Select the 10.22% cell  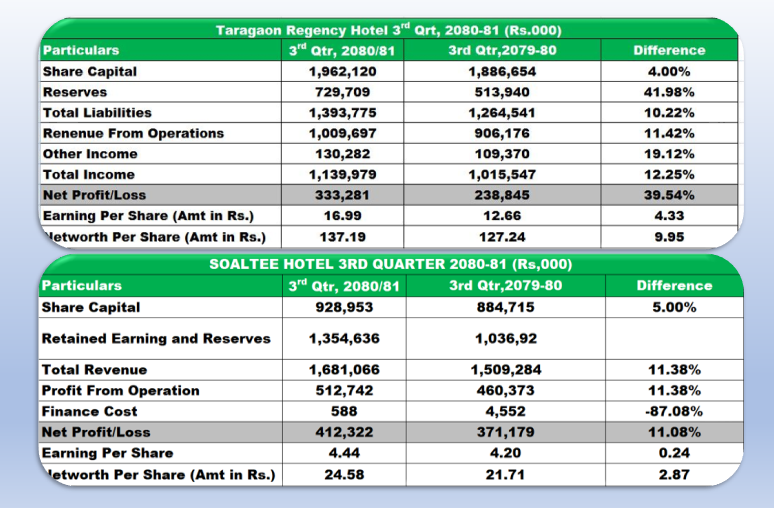point(669,113)
